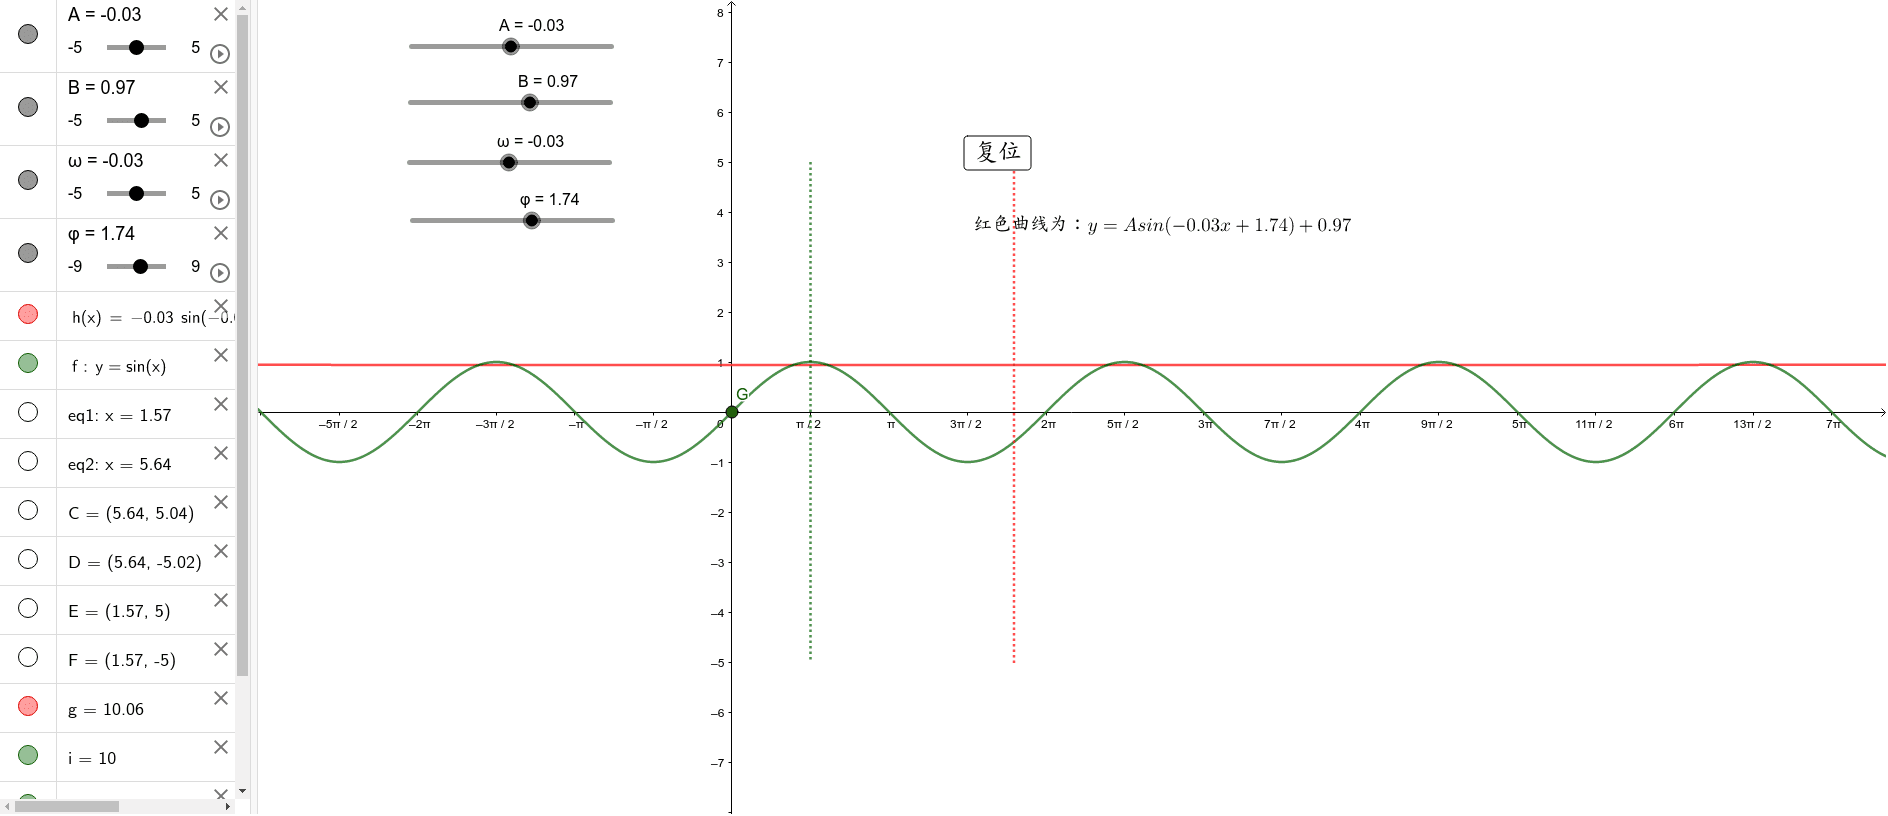The image size is (1888, 816).
Task: Click the red curve formula text
Action: click(x=1163, y=225)
